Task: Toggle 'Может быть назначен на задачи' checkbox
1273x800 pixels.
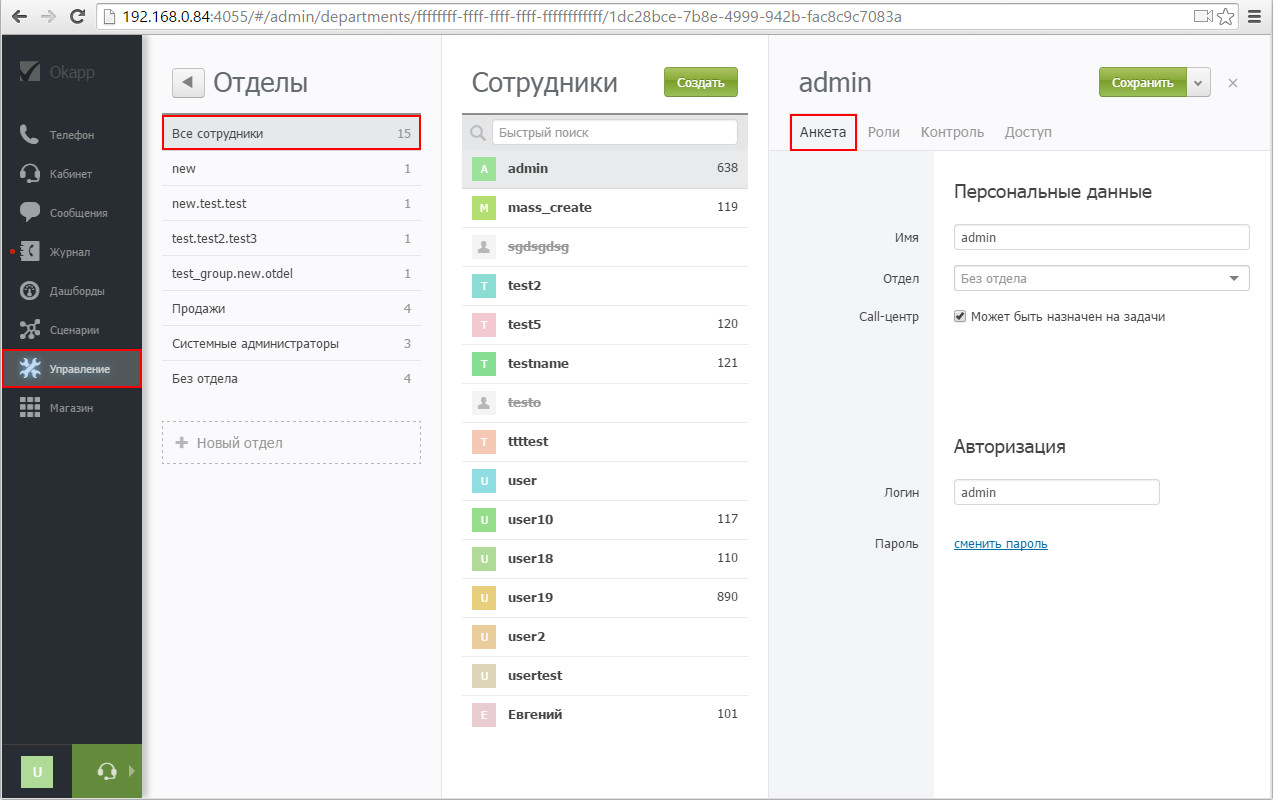Action: point(960,317)
